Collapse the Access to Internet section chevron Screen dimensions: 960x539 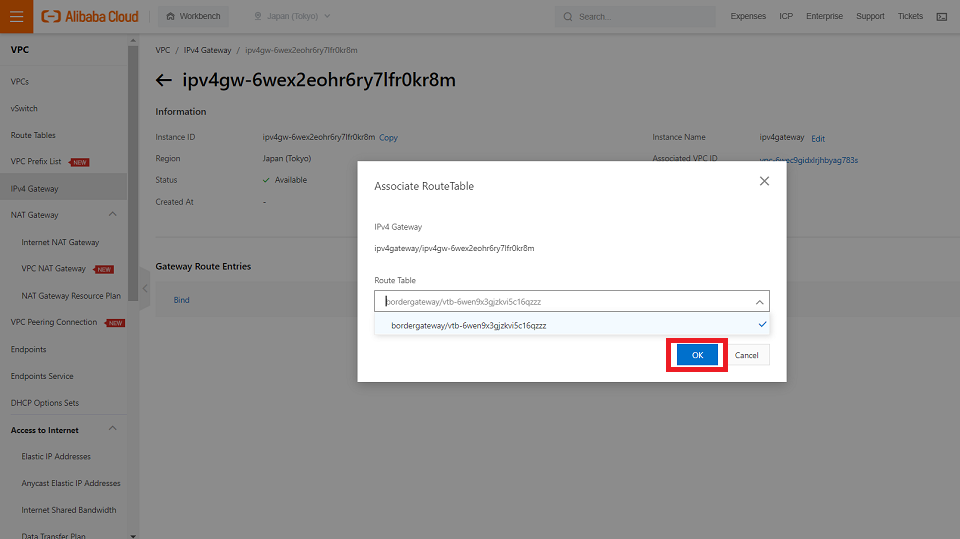tap(113, 428)
